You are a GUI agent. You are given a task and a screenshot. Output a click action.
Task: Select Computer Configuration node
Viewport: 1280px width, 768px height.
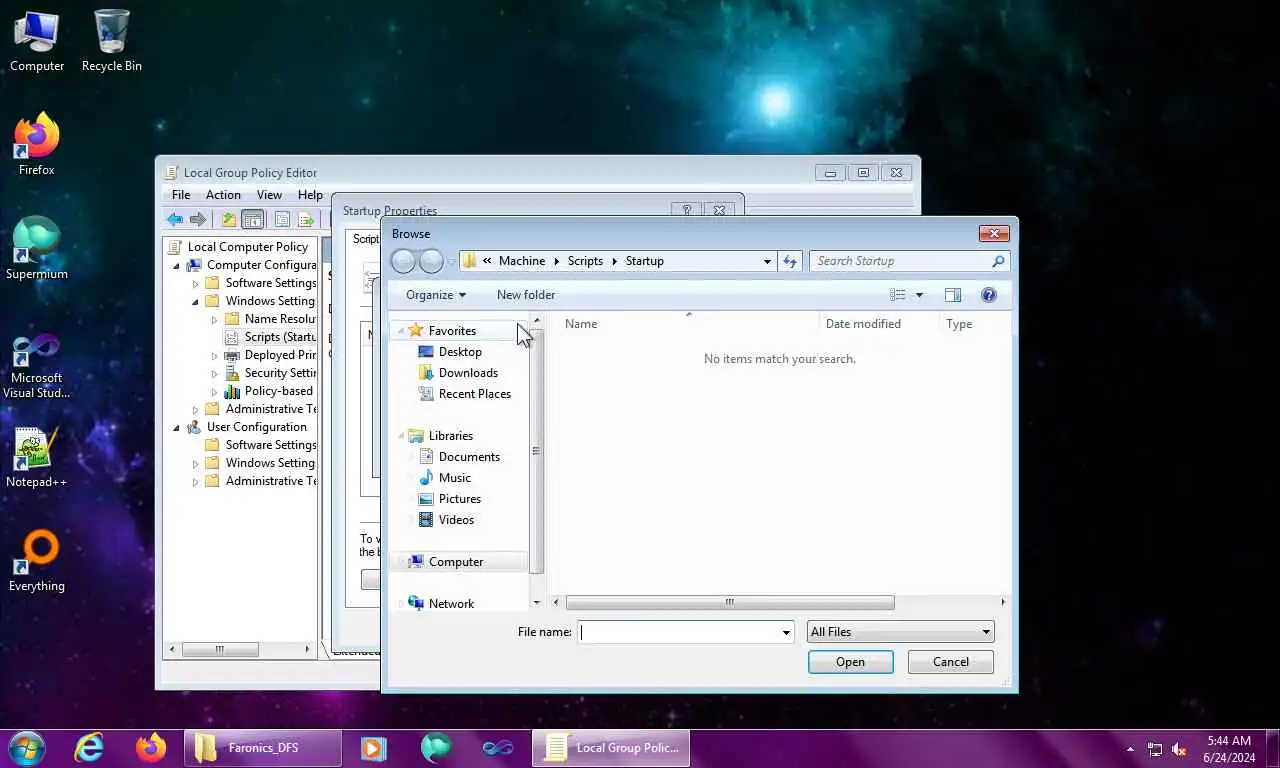click(x=261, y=265)
